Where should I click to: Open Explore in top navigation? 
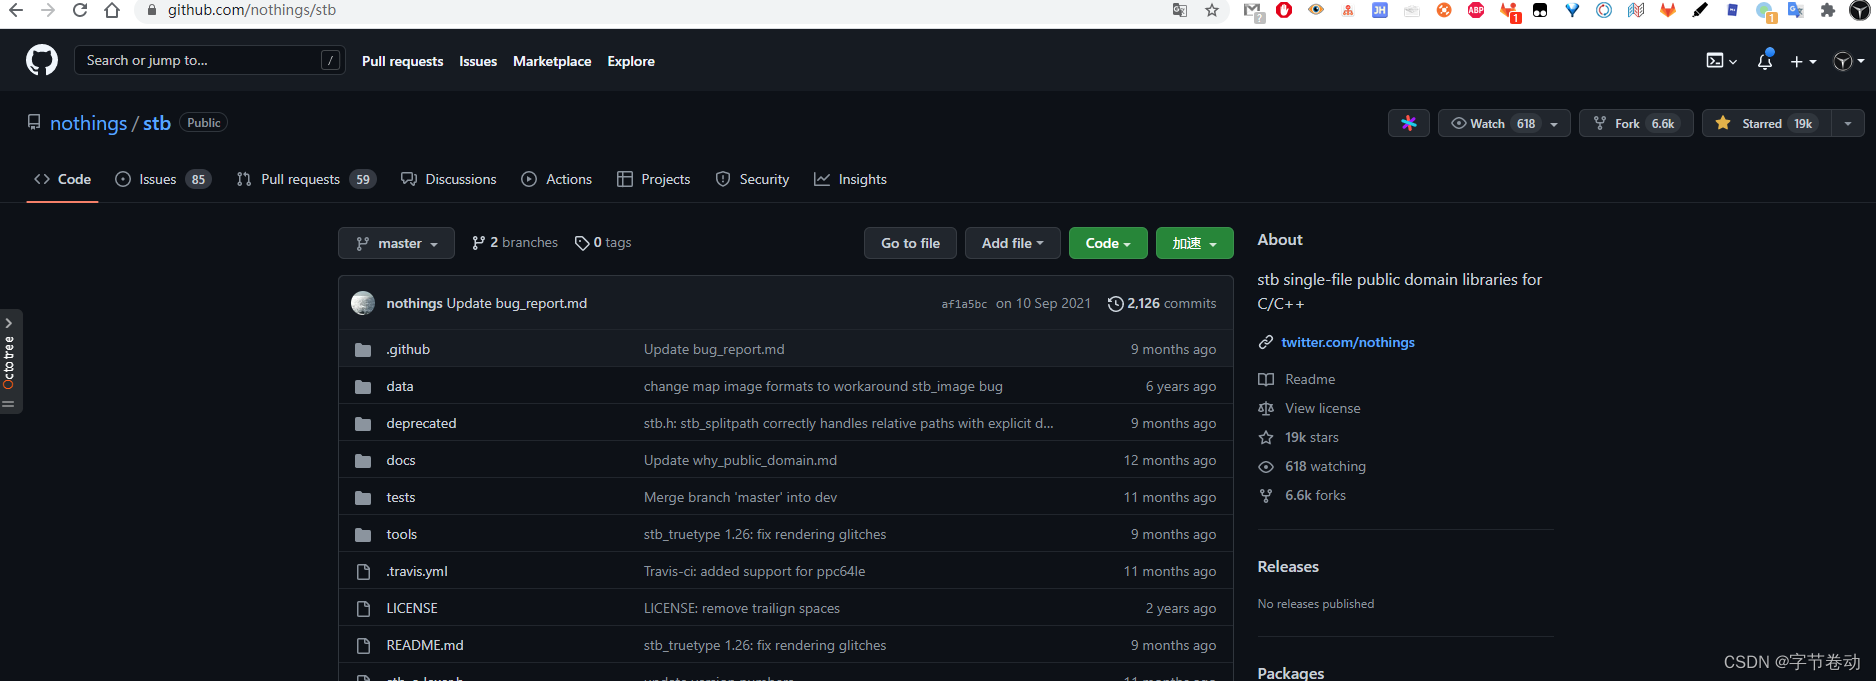coord(631,61)
